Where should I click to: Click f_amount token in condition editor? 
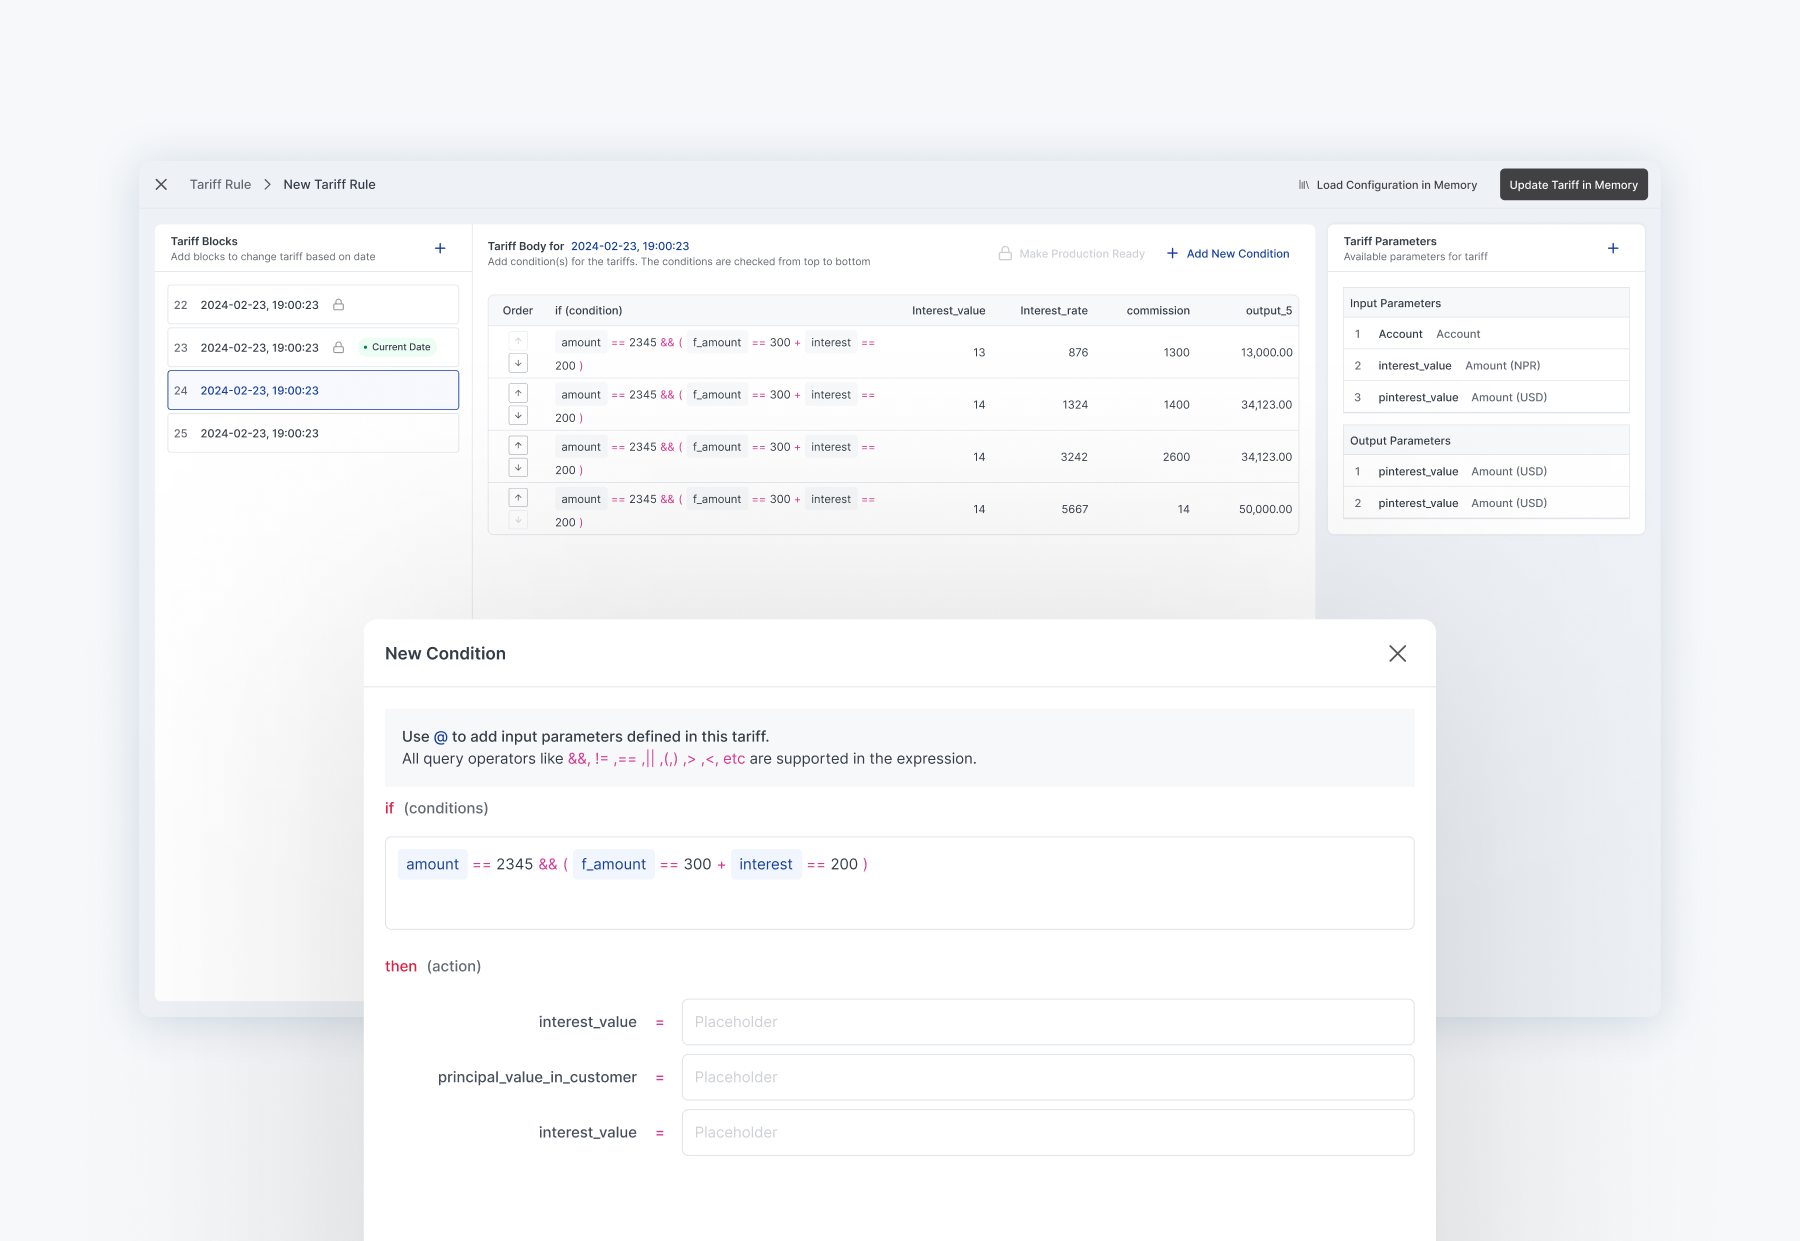[x=614, y=864]
